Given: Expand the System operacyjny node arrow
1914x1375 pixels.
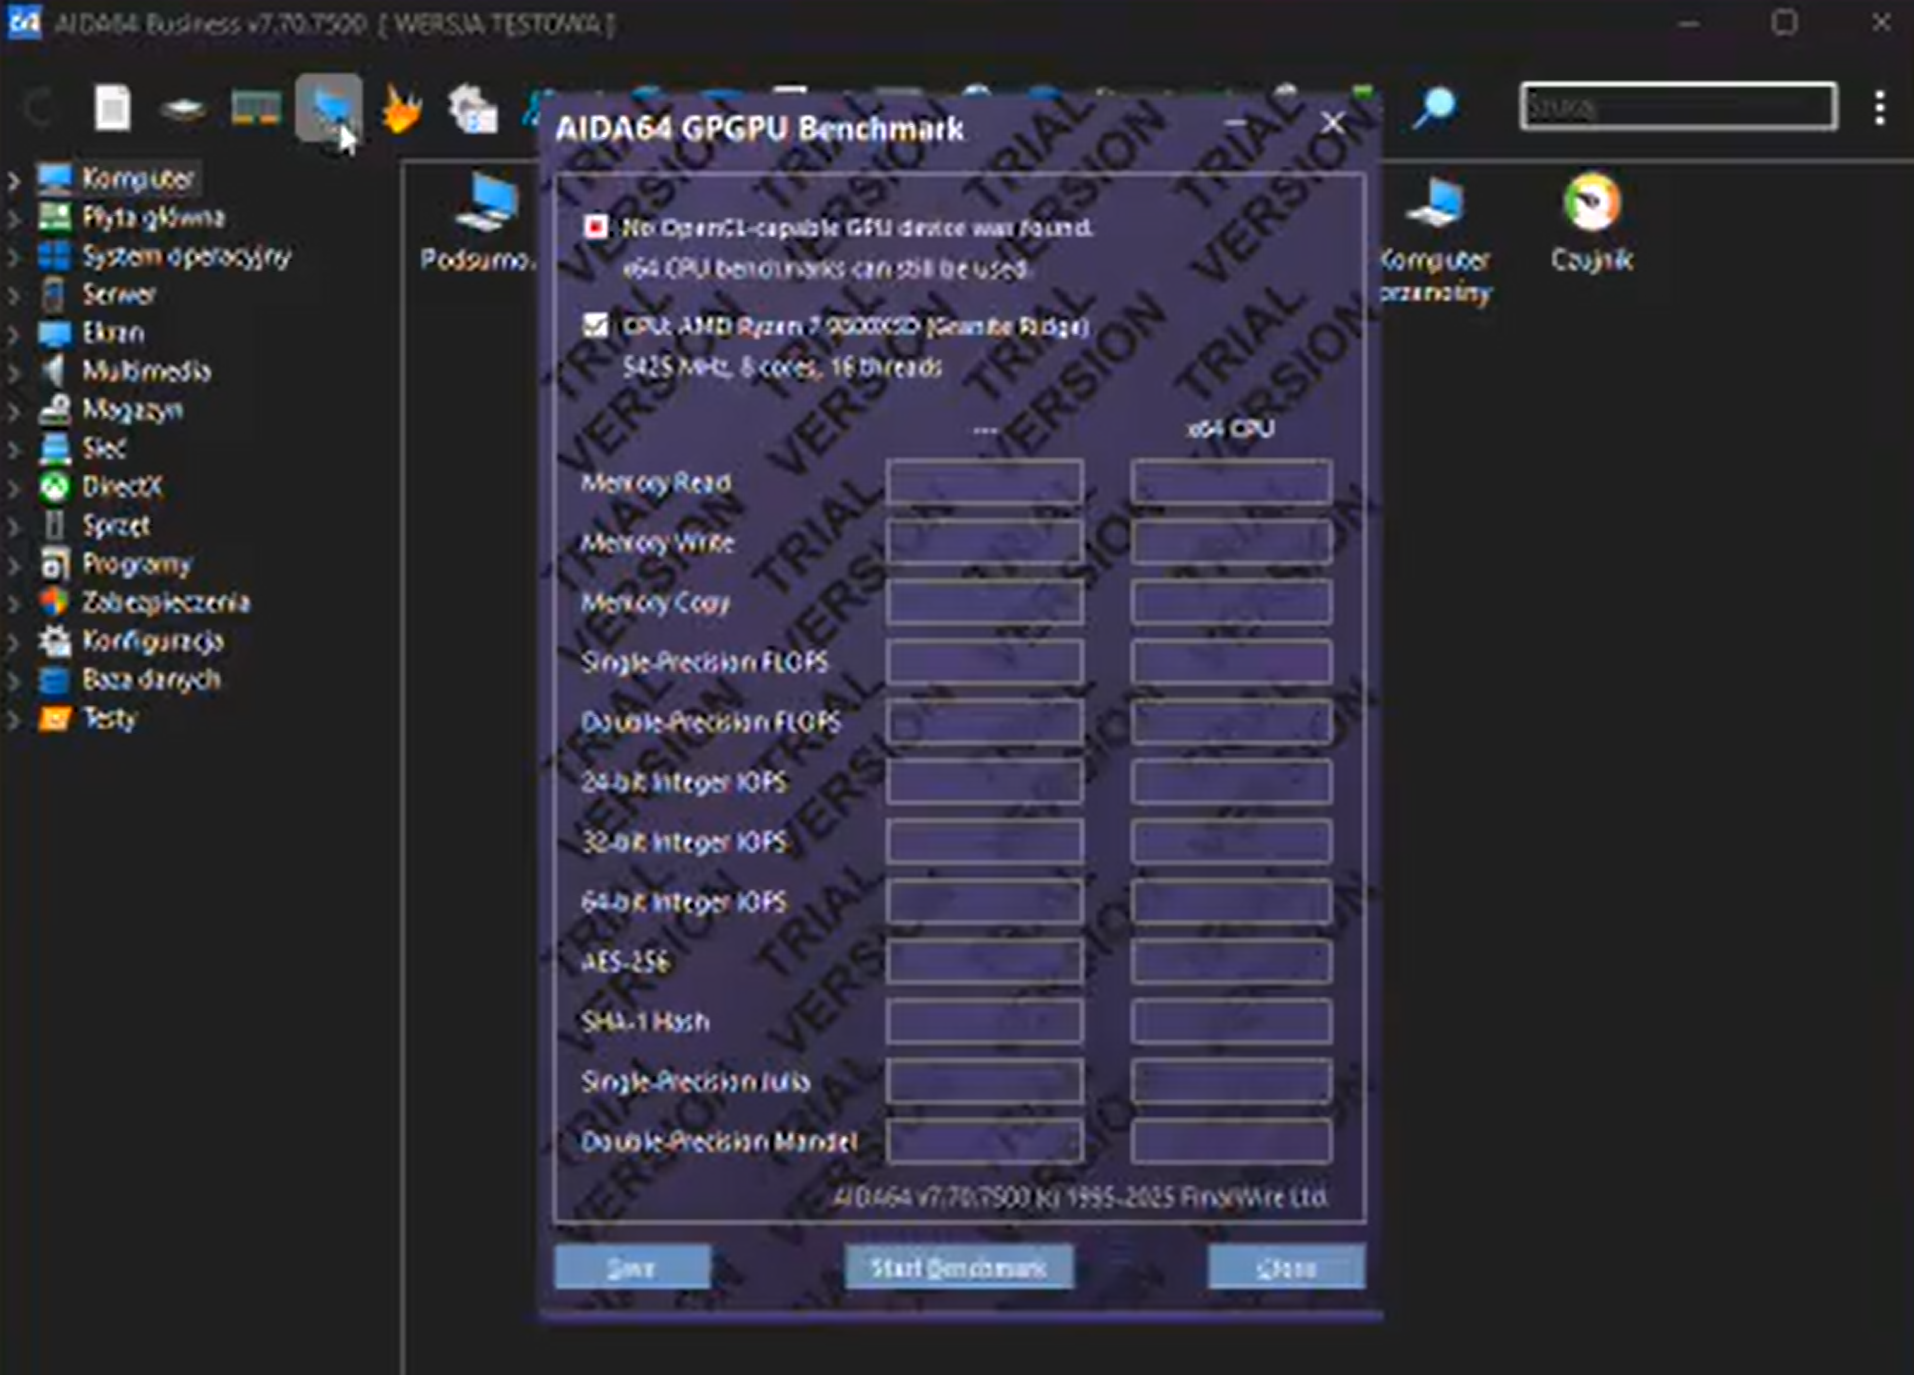Looking at the screenshot, I should (x=13, y=256).
